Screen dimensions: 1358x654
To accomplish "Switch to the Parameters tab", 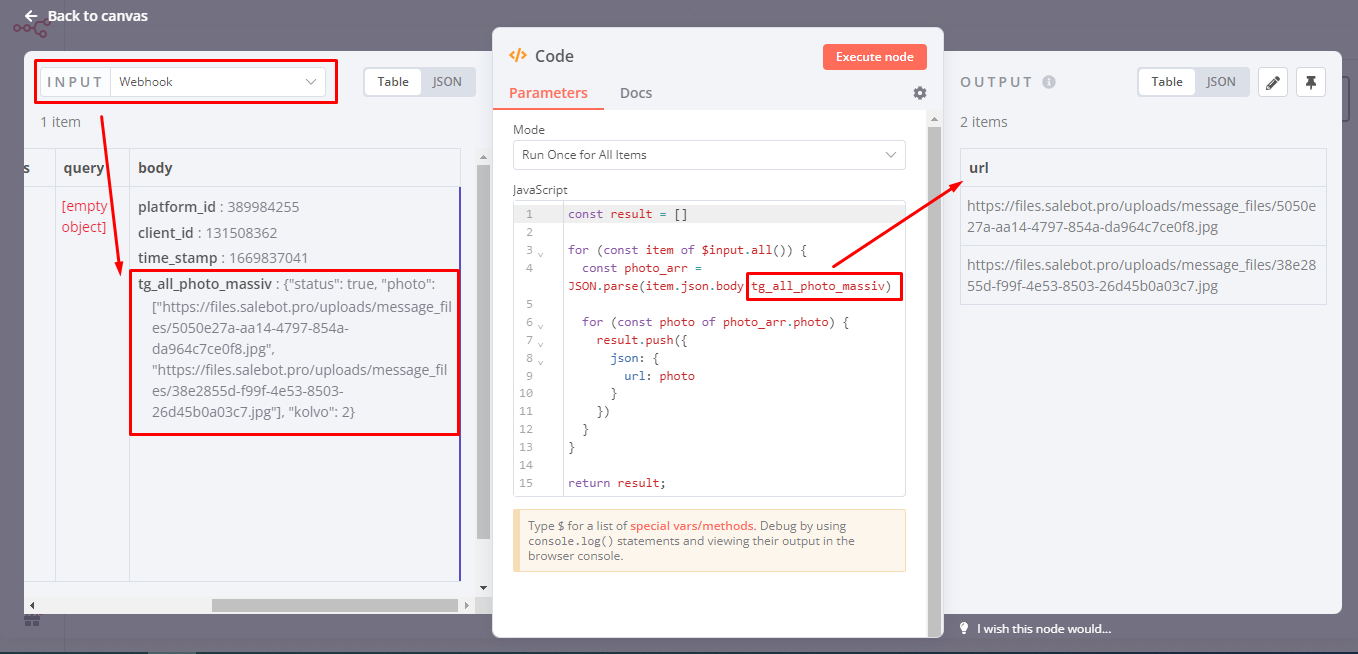I will coord(548,93).
